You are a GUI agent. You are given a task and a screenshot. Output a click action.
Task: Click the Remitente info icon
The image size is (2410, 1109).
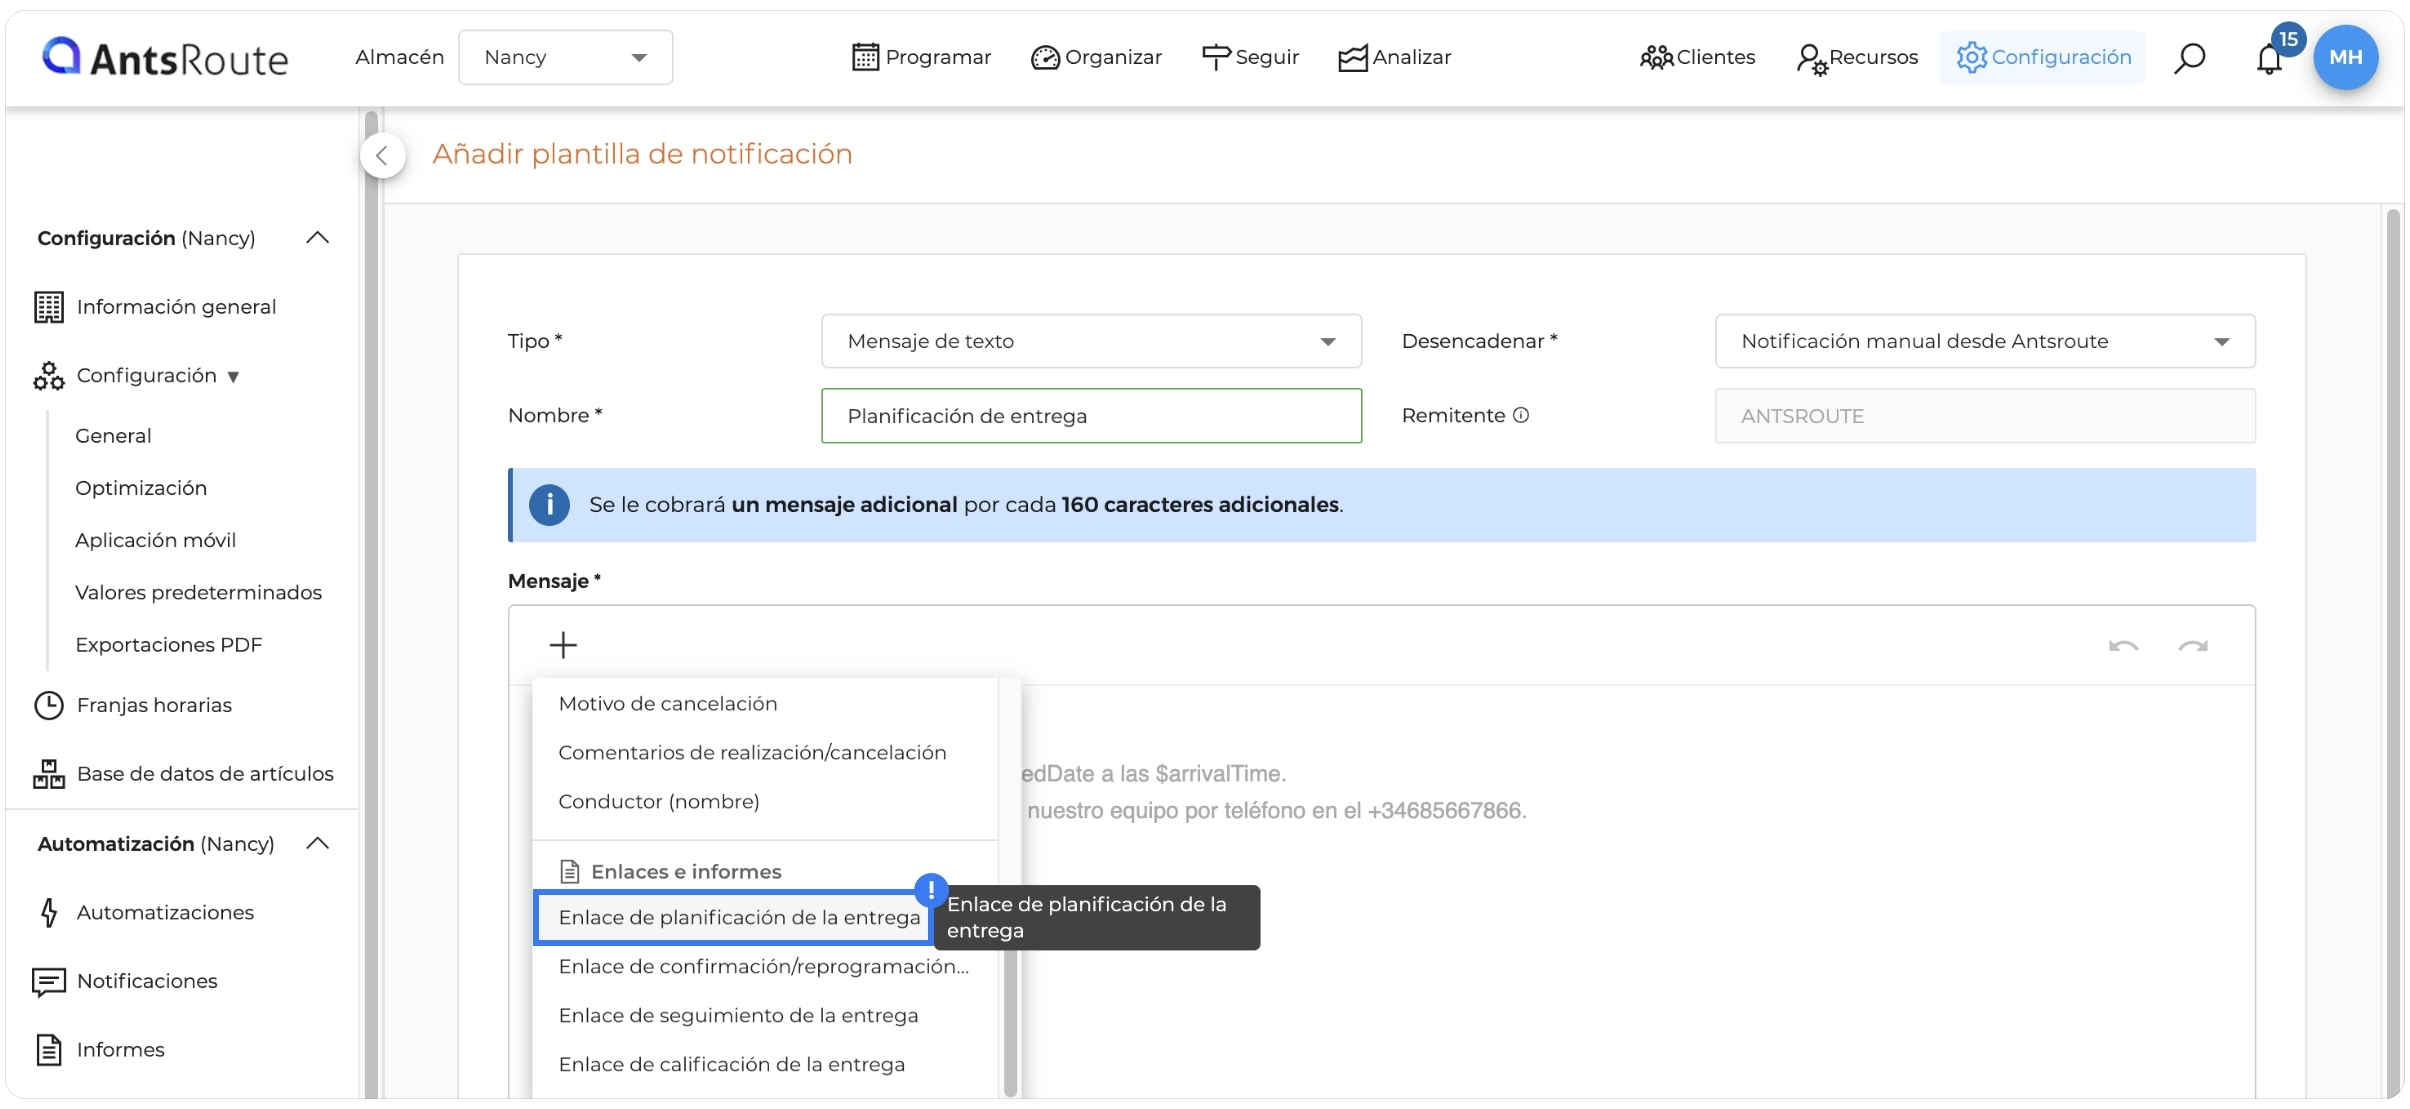point(1520,415)
